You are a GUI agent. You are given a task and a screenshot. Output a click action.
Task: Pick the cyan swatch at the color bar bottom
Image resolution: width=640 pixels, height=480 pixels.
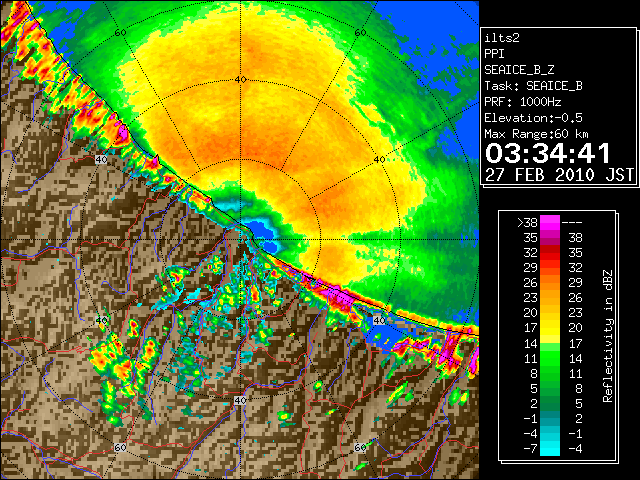pyautogui.click(x=550, y=449)
